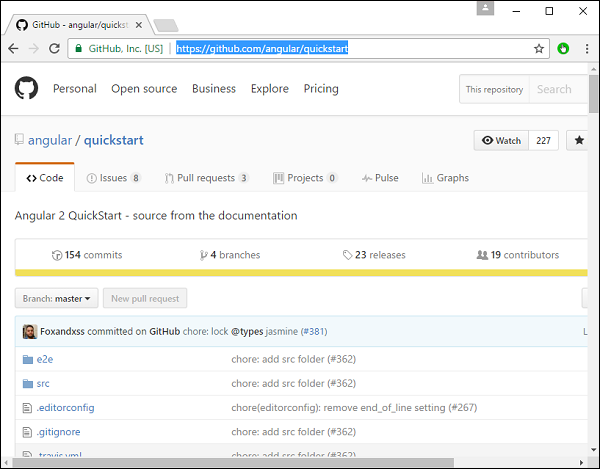The height and width of the screenshot is (469, 600).
Task: Click the repository Search input field
Action: tap(559, 89)
